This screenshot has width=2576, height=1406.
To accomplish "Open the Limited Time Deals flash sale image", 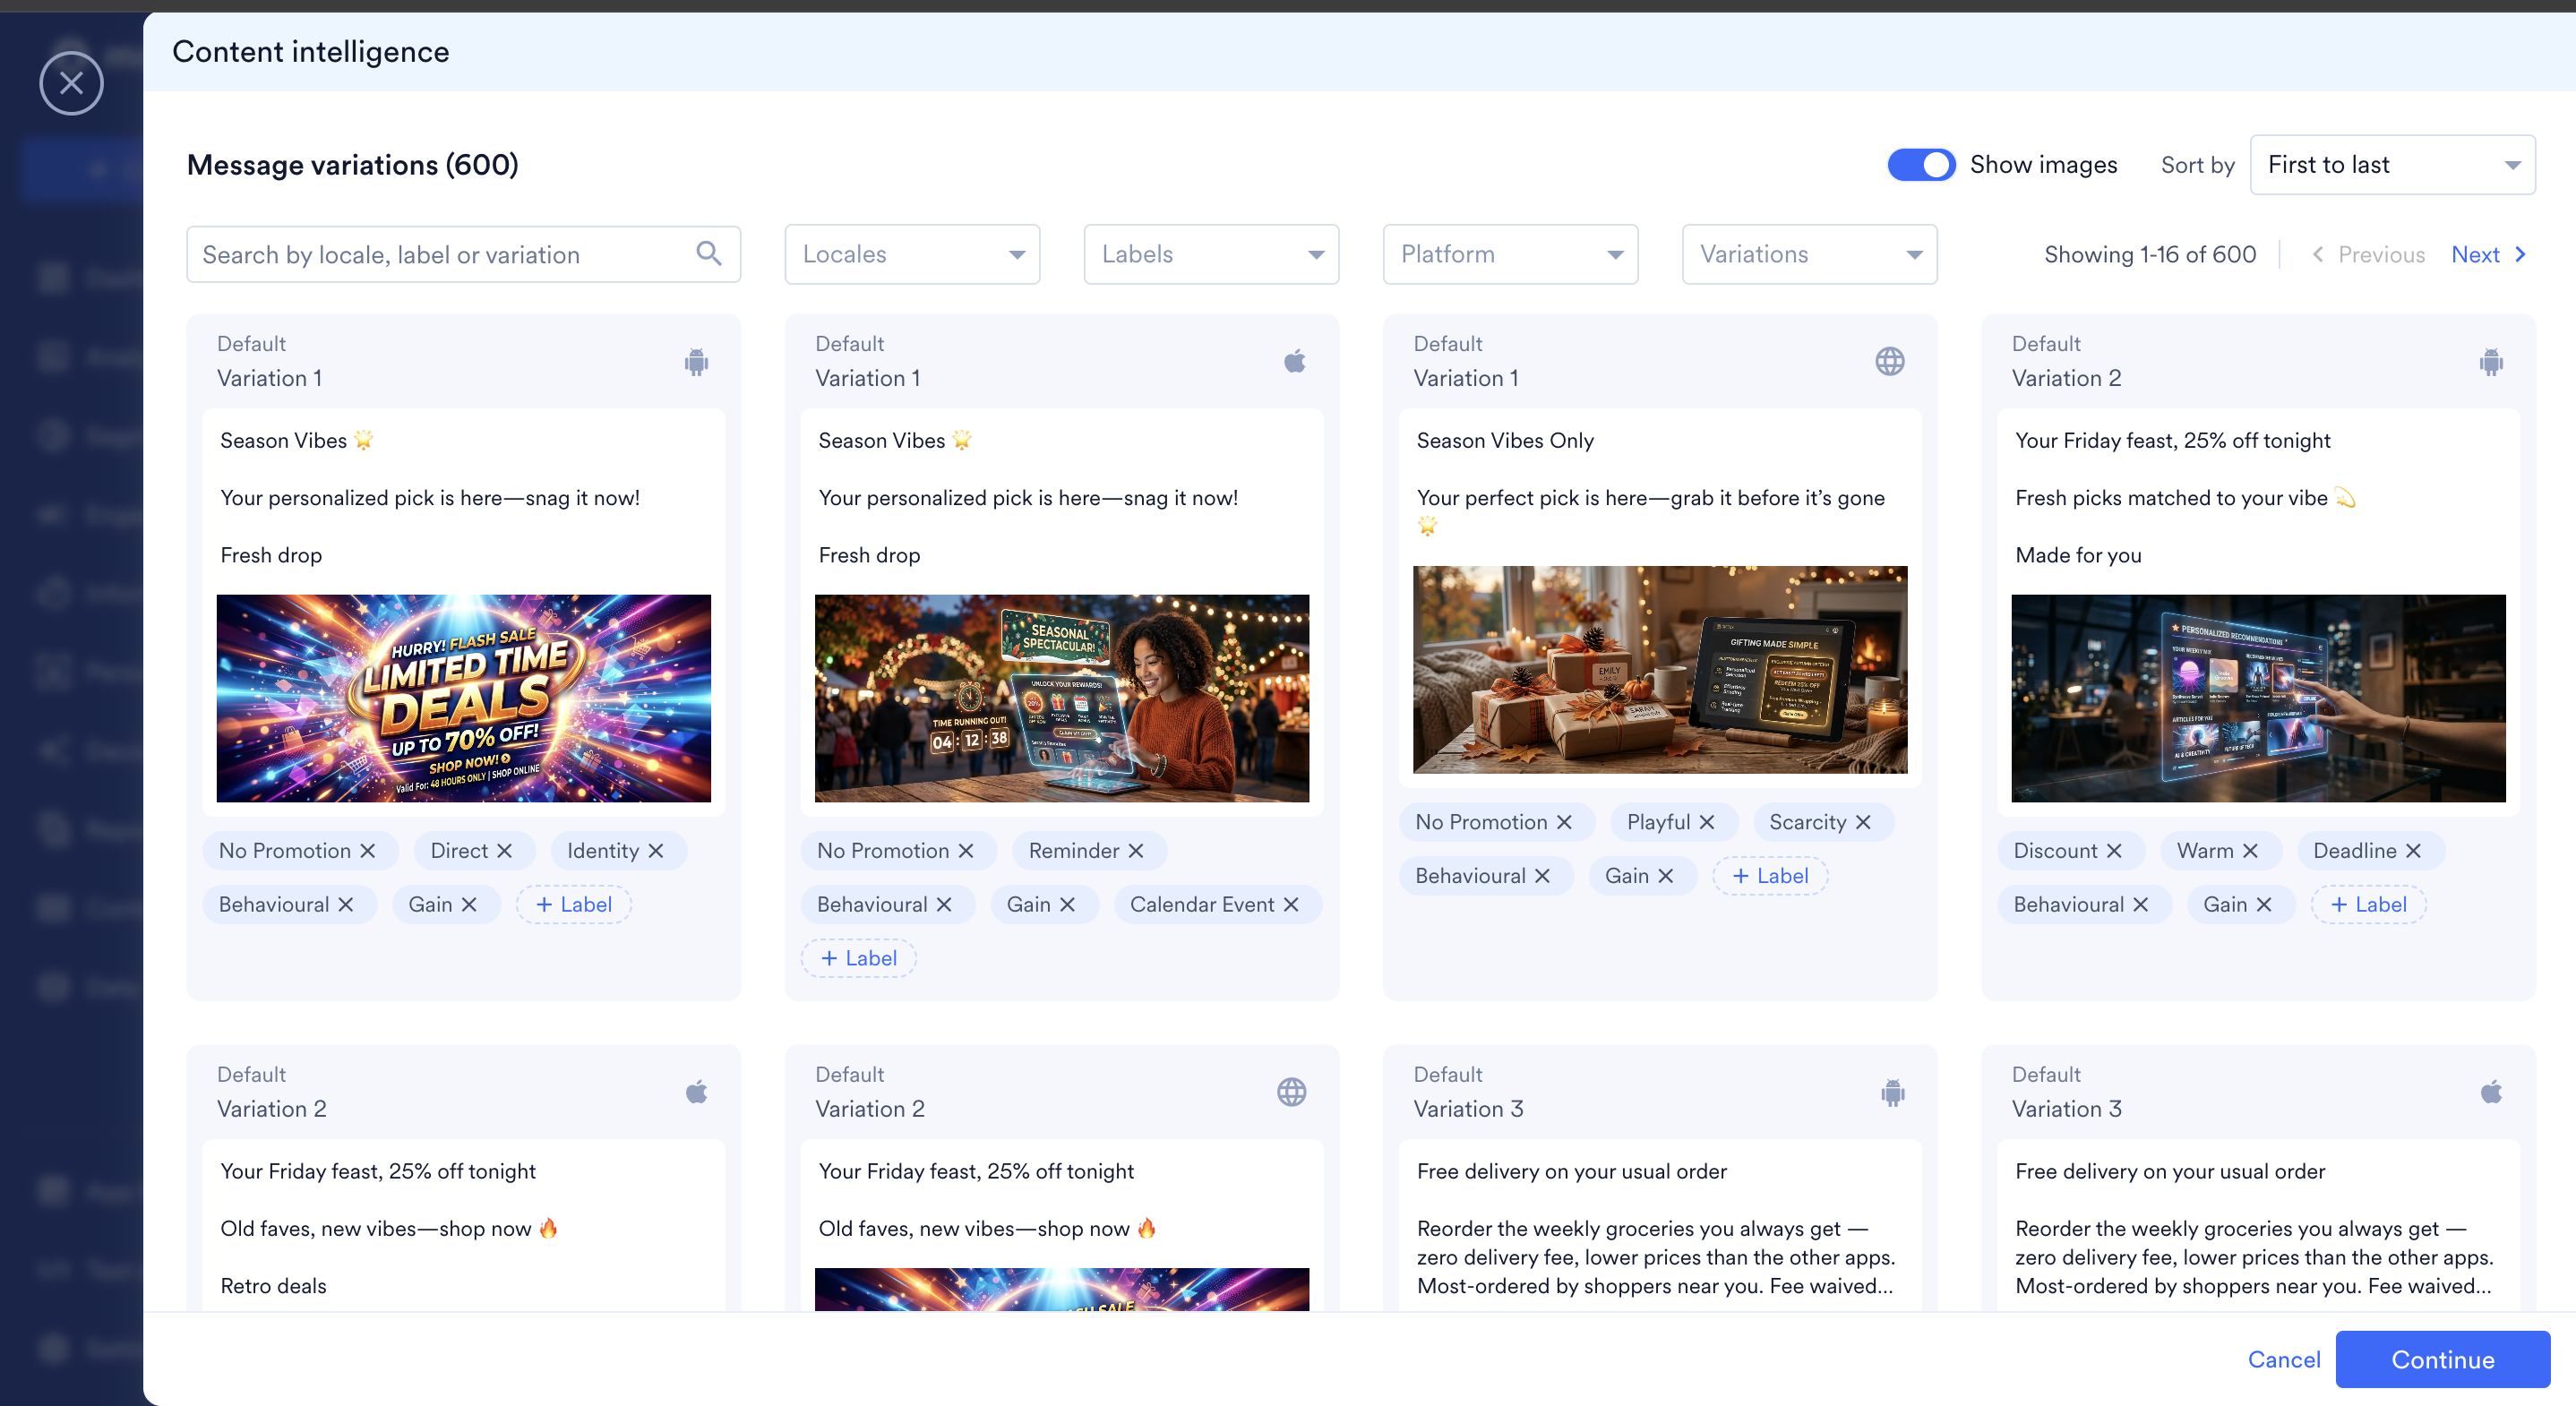I will [464, 698].
